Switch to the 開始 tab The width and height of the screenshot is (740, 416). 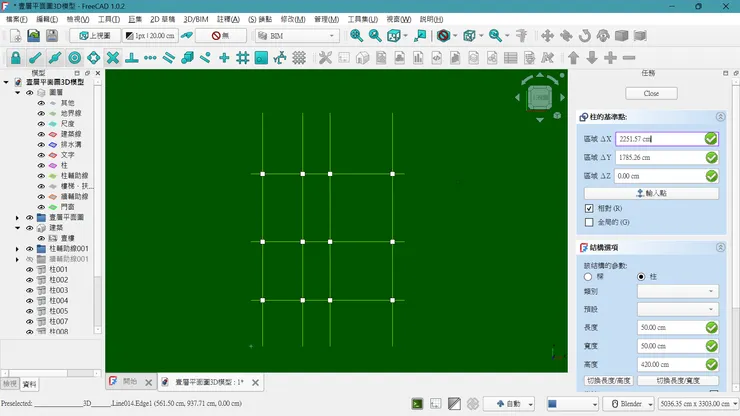click(x=129, y=382)
